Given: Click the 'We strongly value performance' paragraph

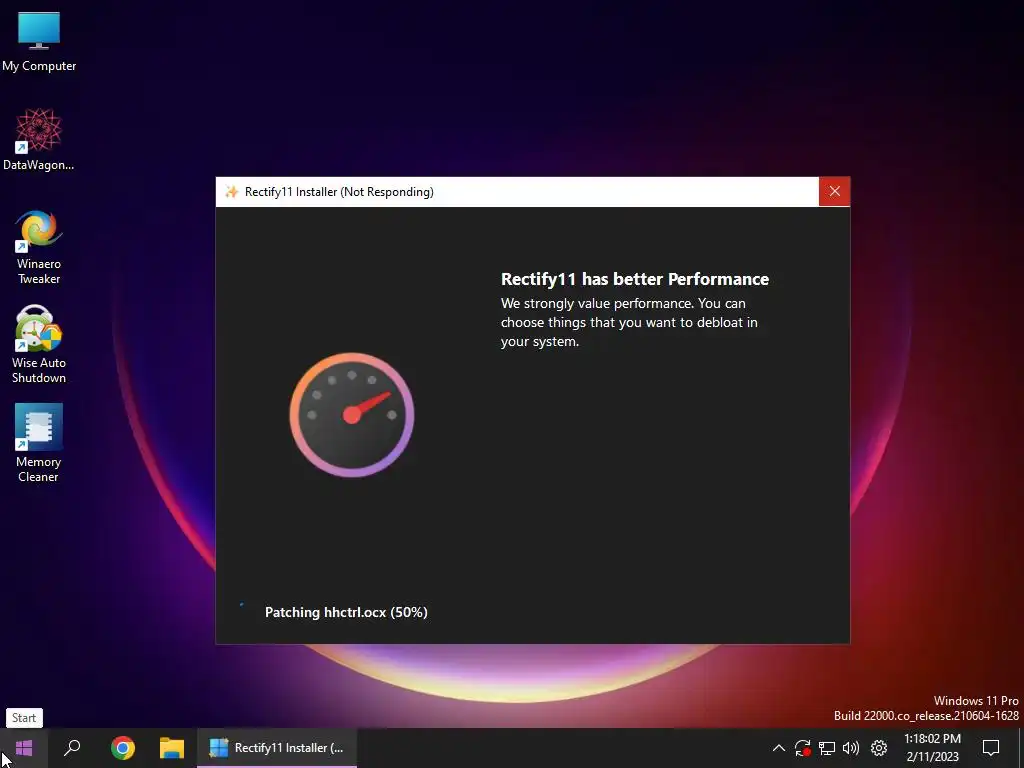Looking at the screenshot, I should tap(629, 322).
